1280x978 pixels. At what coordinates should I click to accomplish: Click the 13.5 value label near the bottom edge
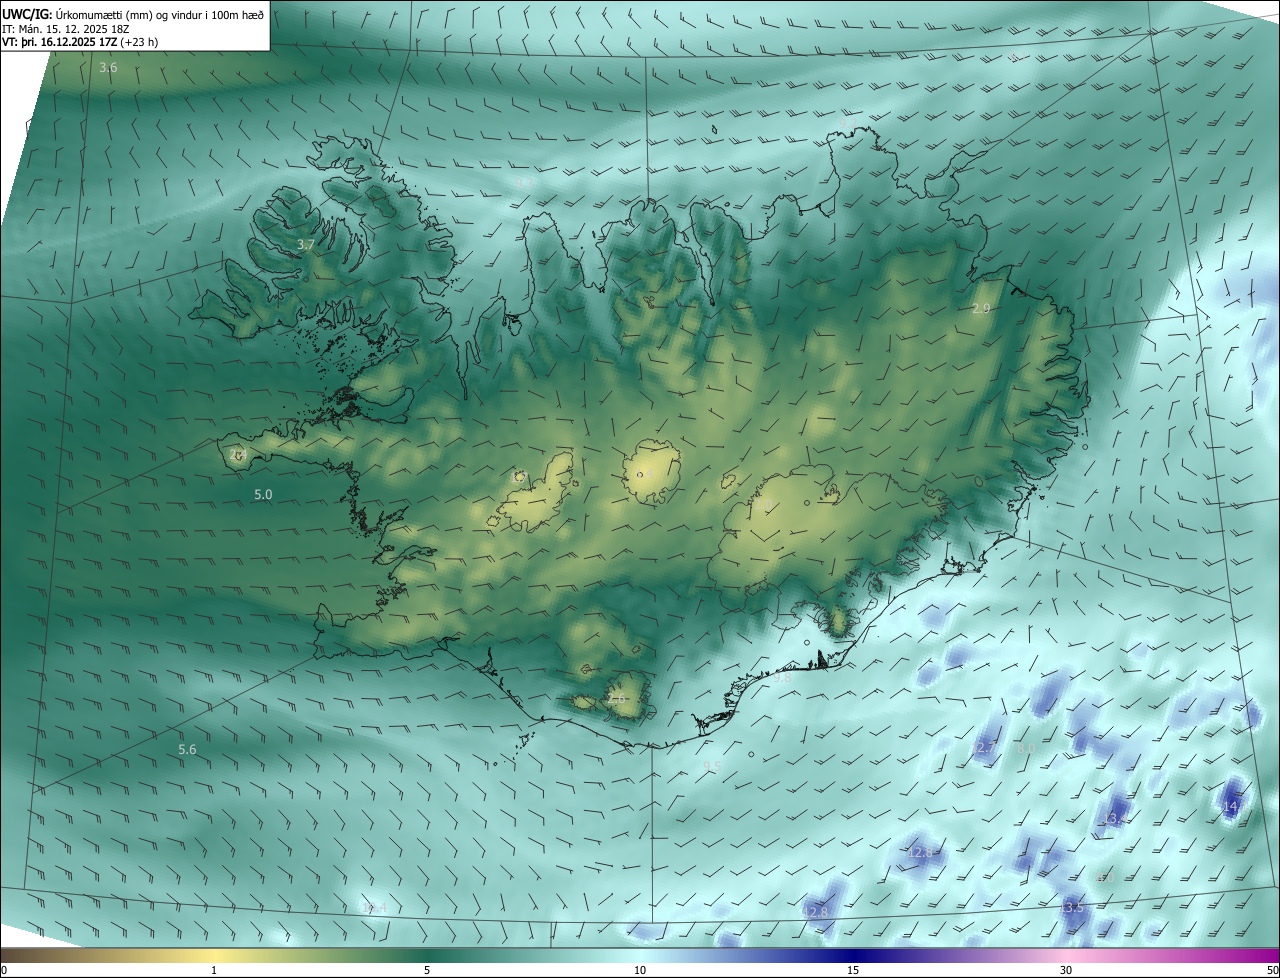point(1072,907)
